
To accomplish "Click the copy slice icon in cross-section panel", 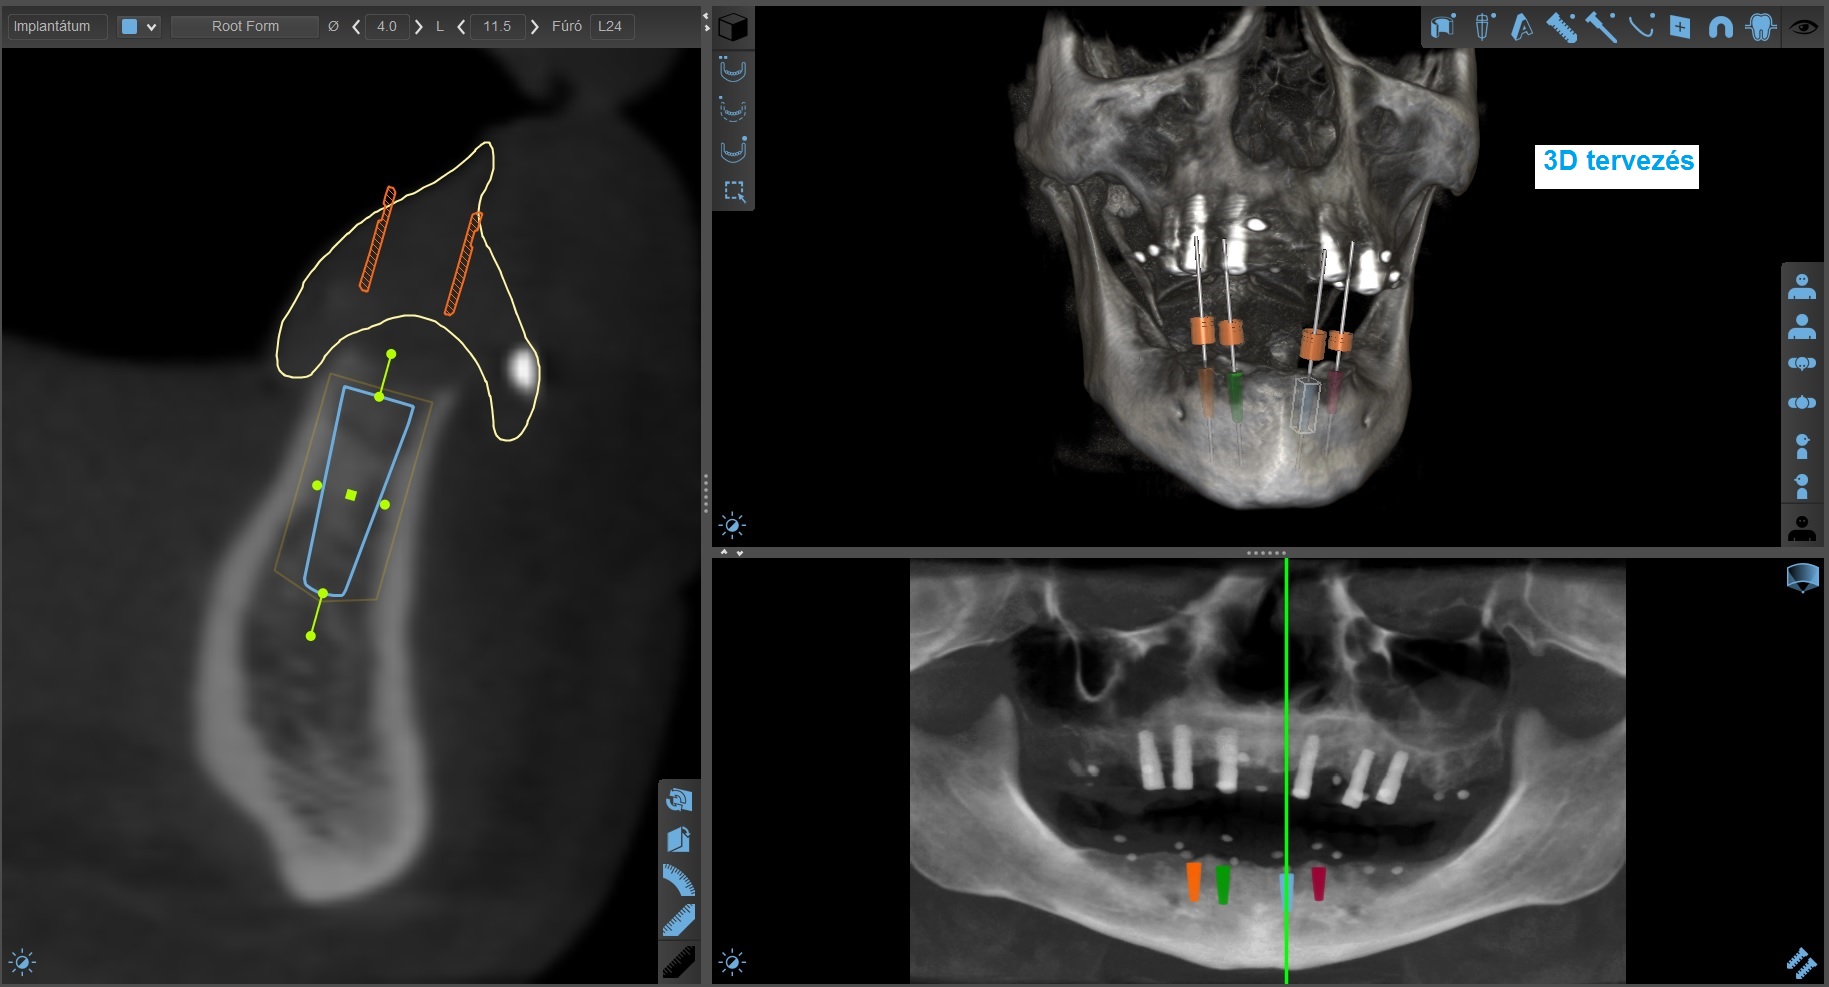I will coord(679,840).
